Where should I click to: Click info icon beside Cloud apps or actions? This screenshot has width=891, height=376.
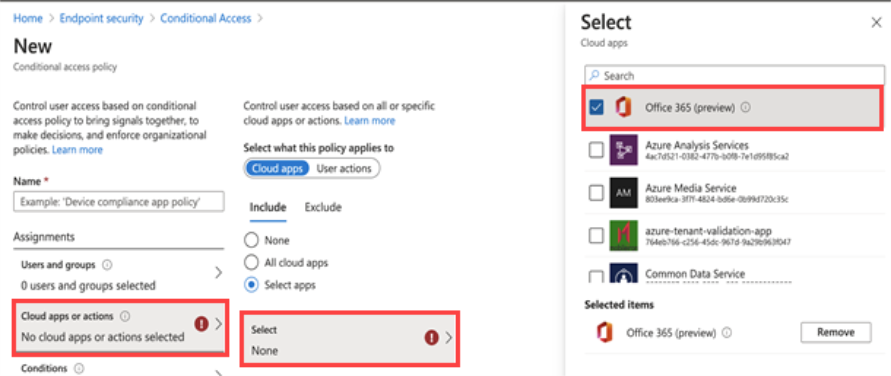(126, 316)
